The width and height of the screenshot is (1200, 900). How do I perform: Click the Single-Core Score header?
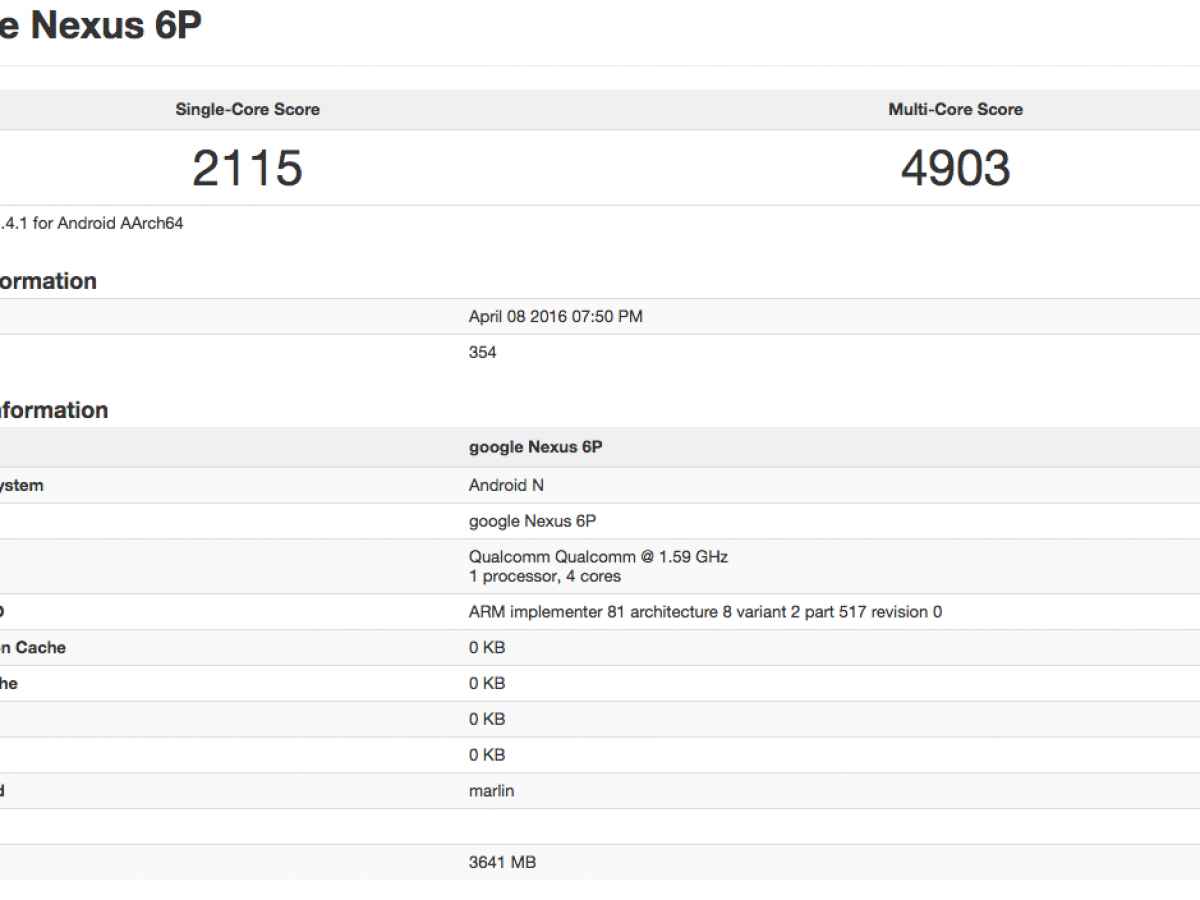pyautogui.click(x=247, y=110)
